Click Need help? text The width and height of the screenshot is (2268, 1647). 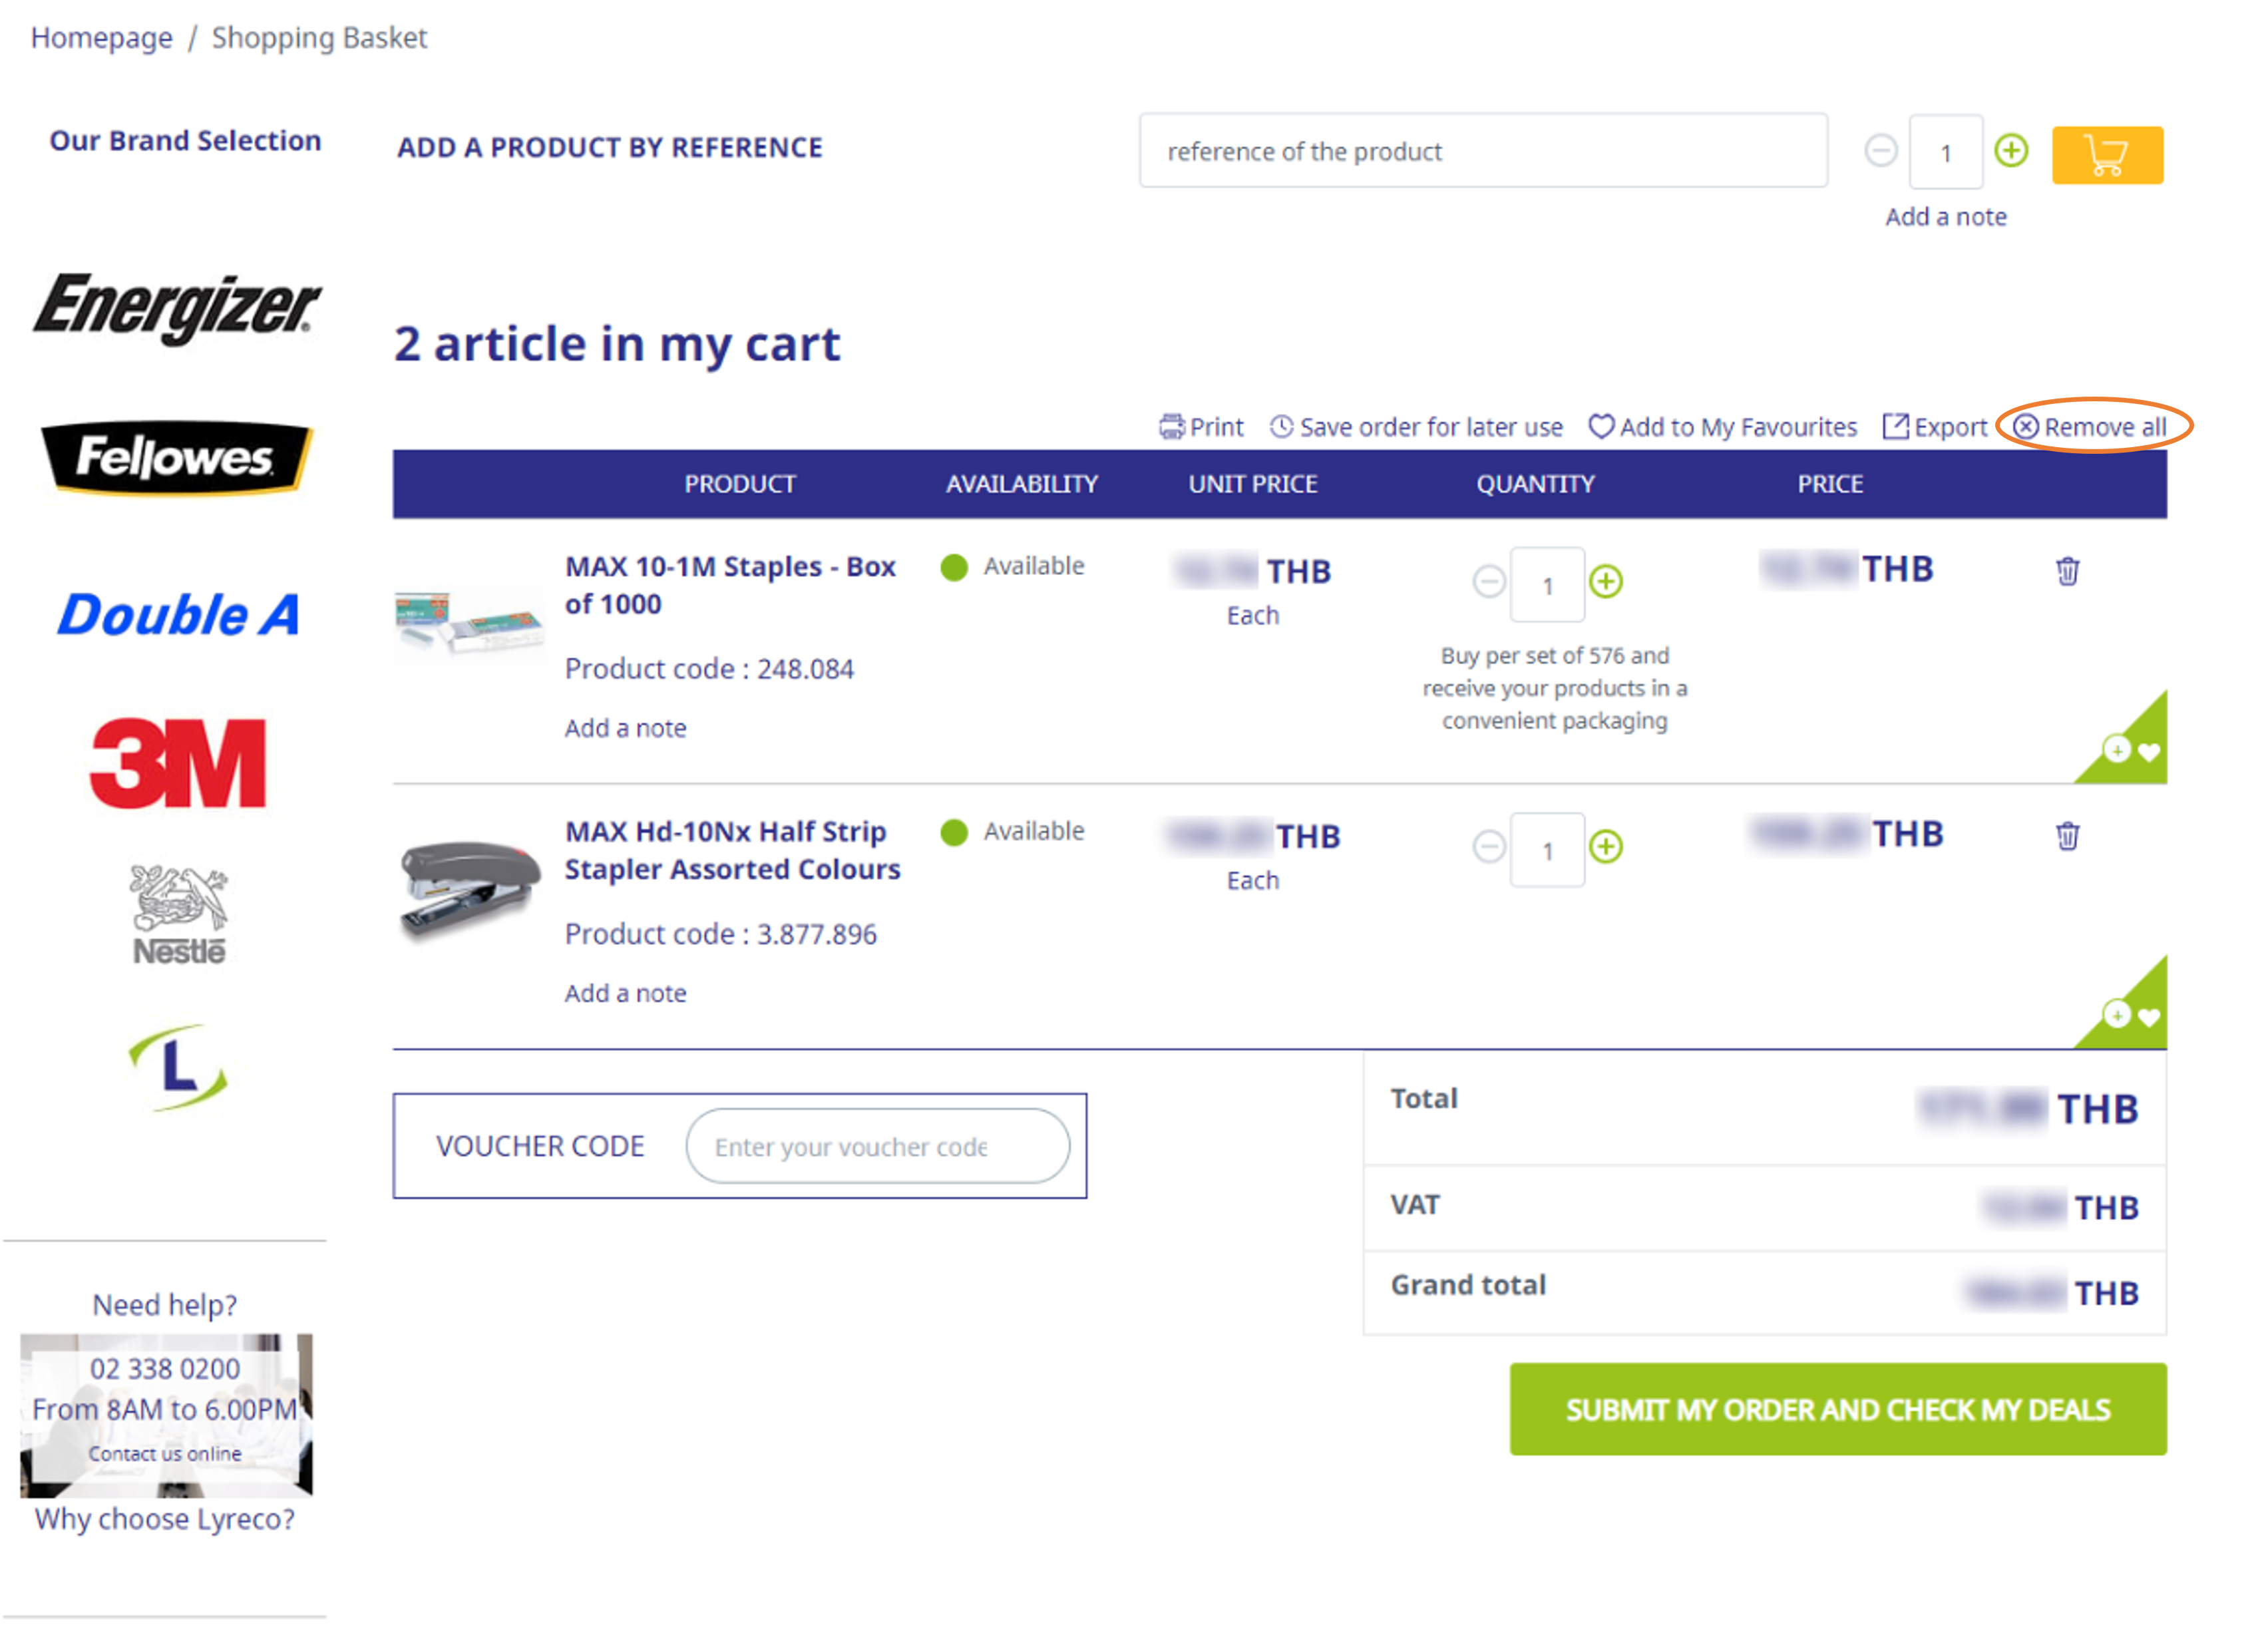pos(165,1305)
